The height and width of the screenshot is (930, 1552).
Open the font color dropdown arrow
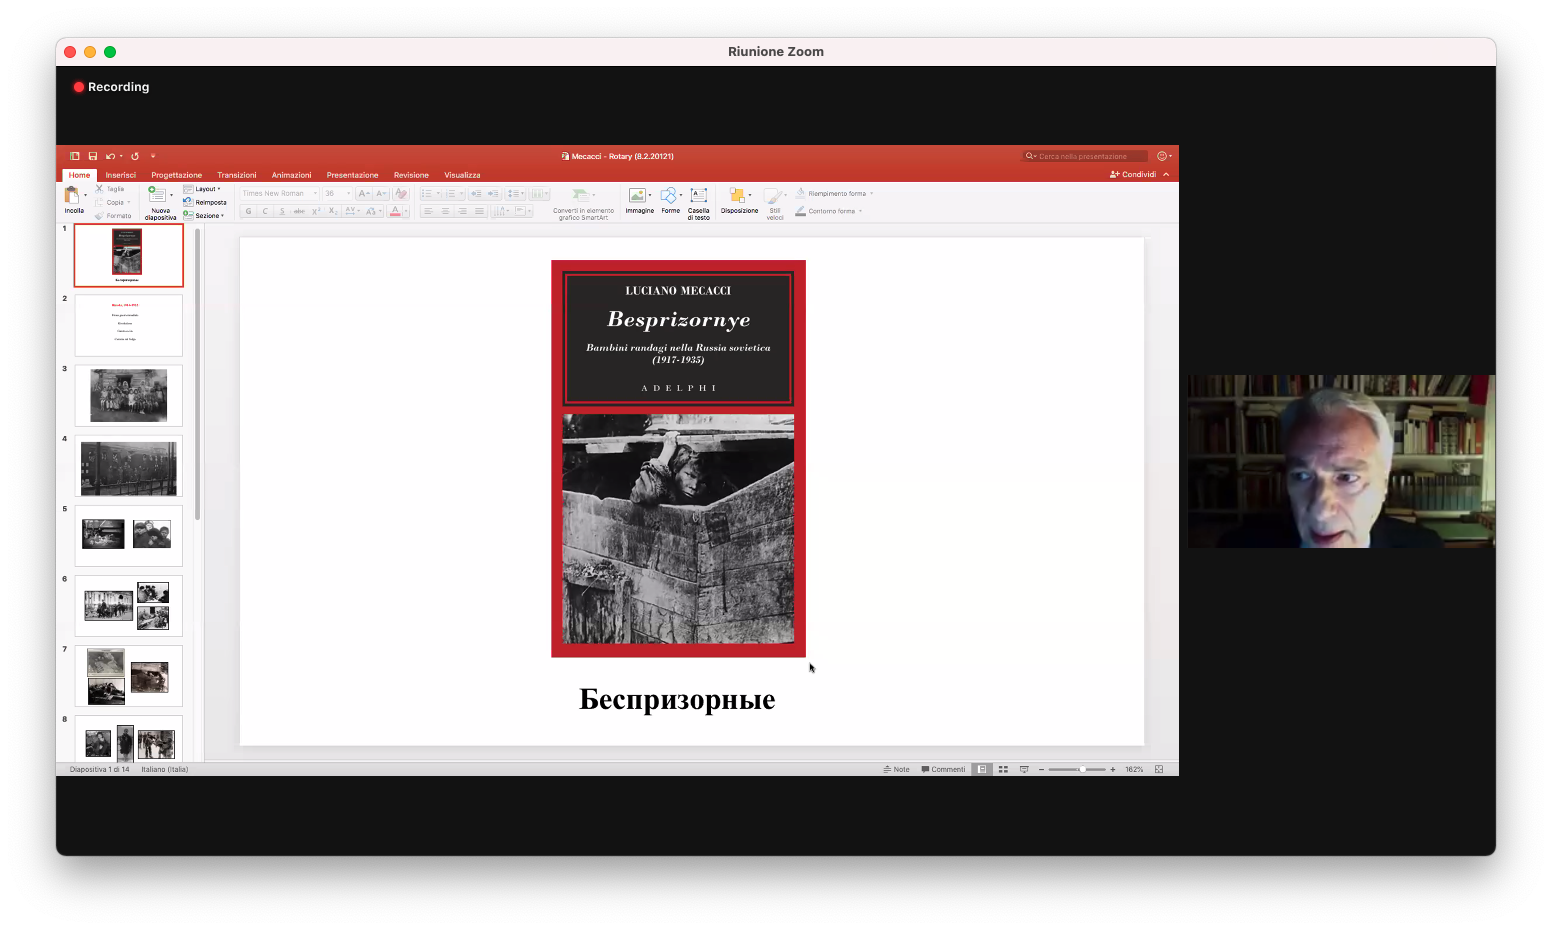pyautogui.click(x=406, y=211)
